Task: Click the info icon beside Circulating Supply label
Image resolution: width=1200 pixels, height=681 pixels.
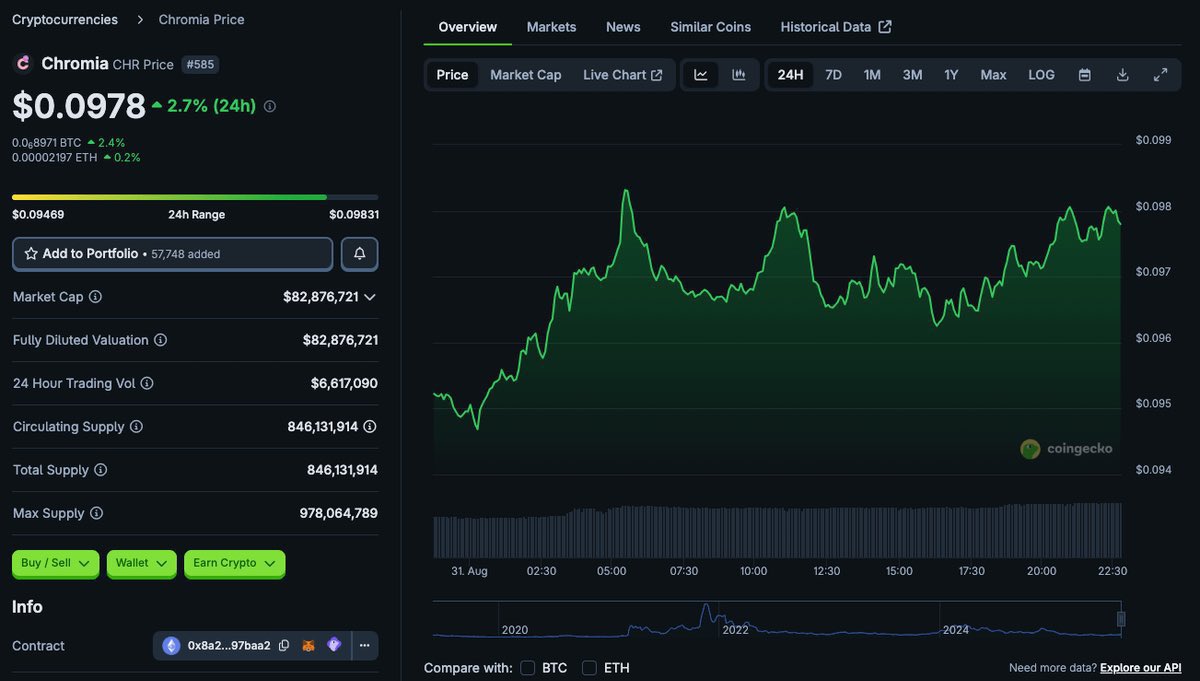Action: (x=136, y=427)
